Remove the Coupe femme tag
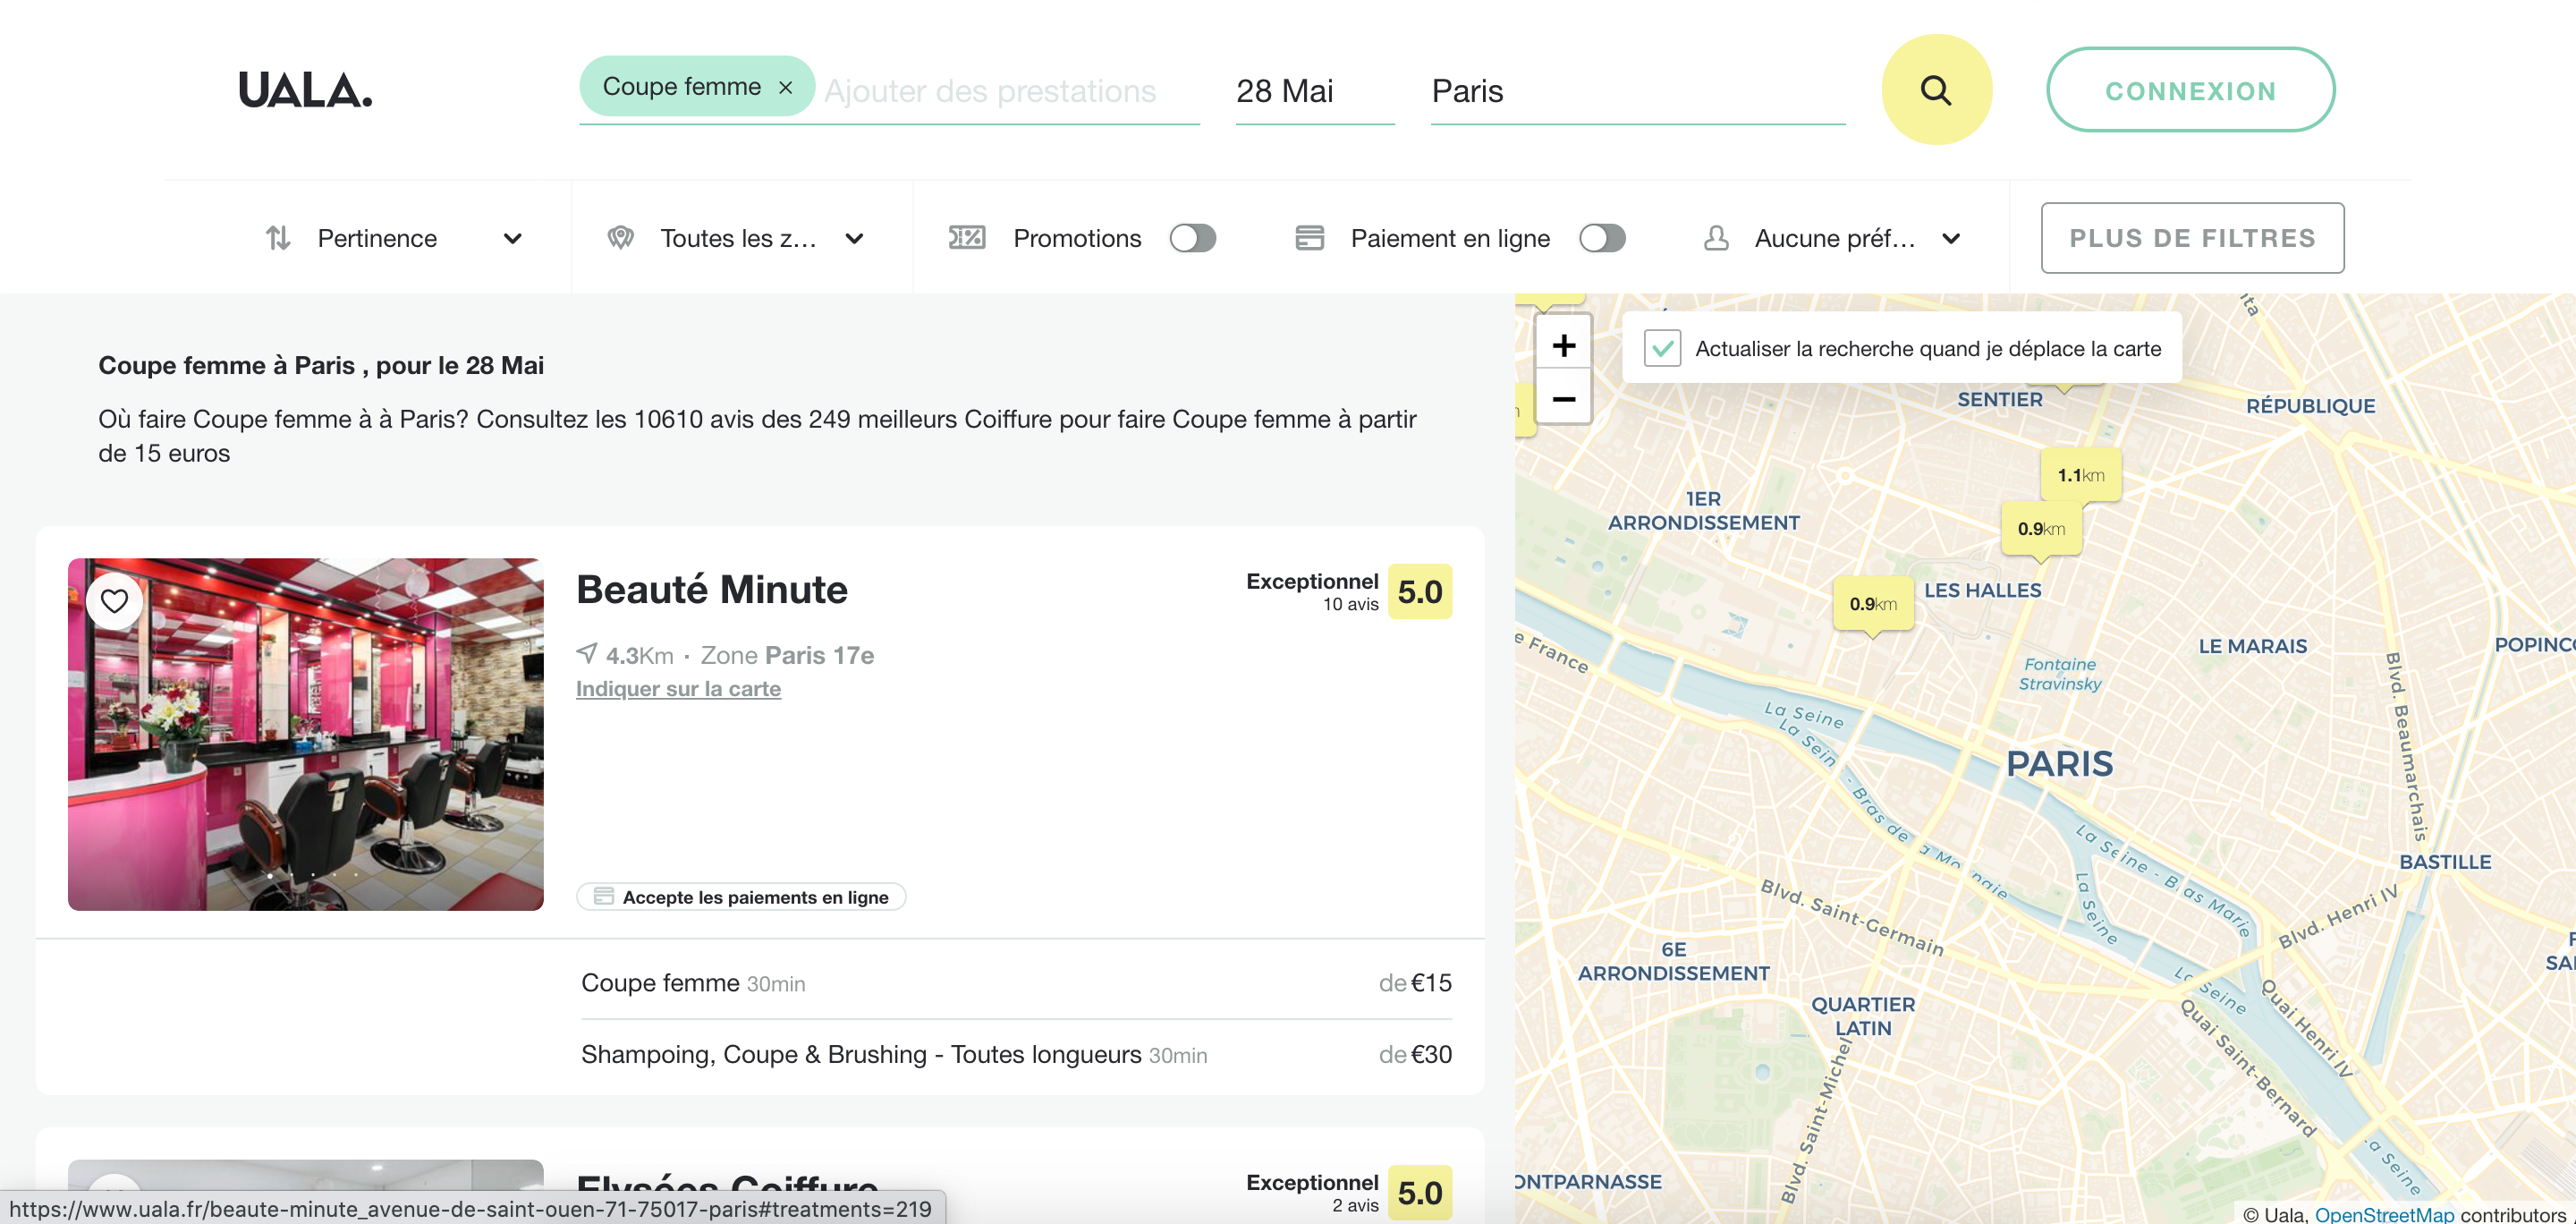 point(786,88)
